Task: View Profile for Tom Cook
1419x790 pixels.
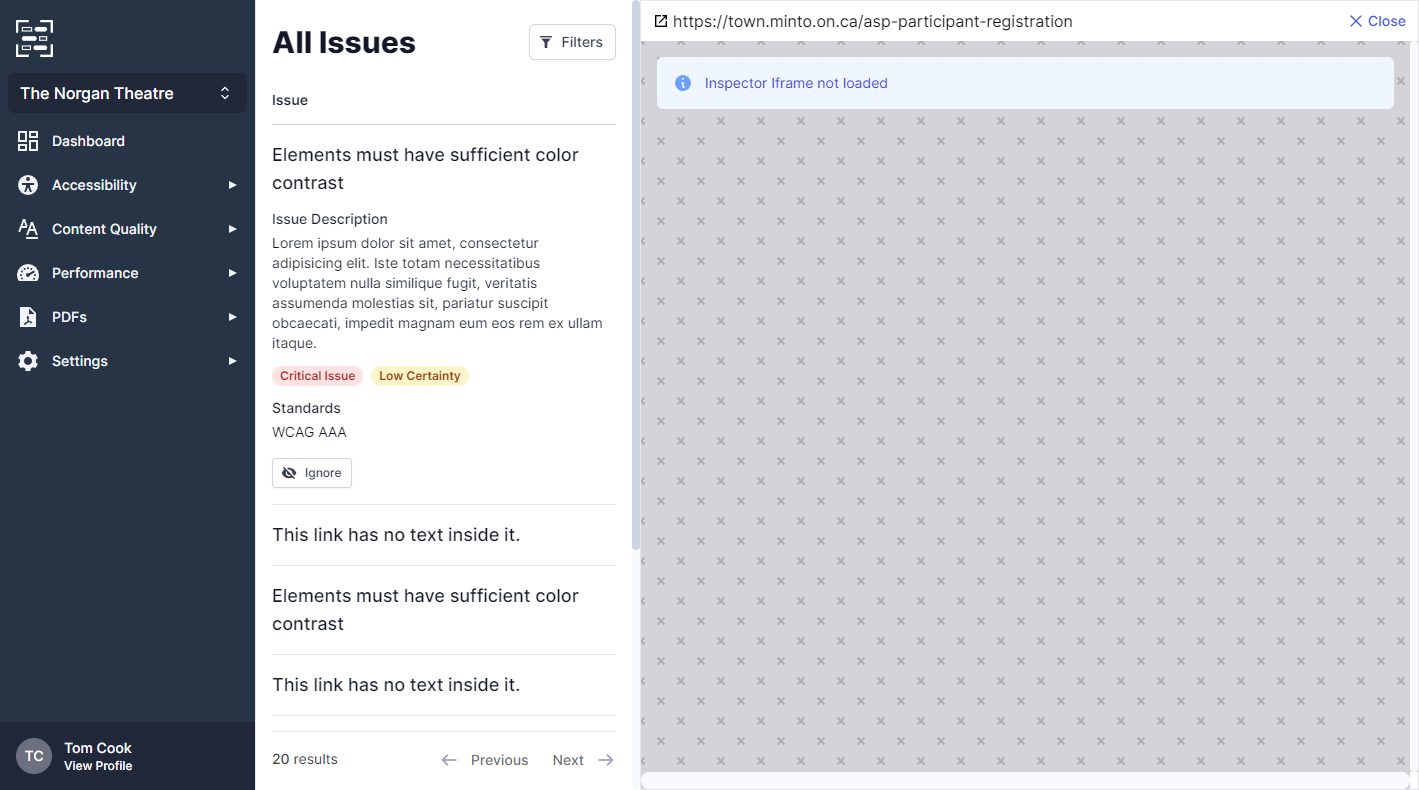Action: [x=98, y=766]
